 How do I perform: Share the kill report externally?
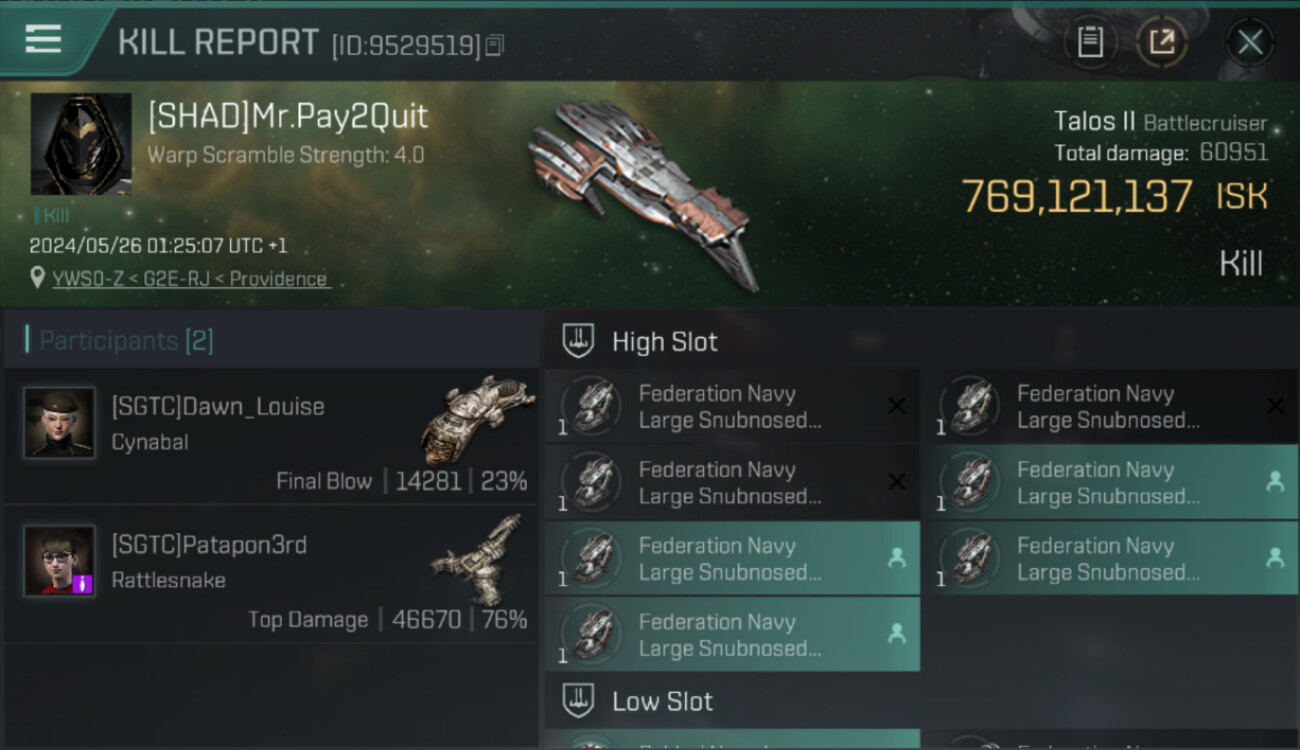tap(1162, 42)
